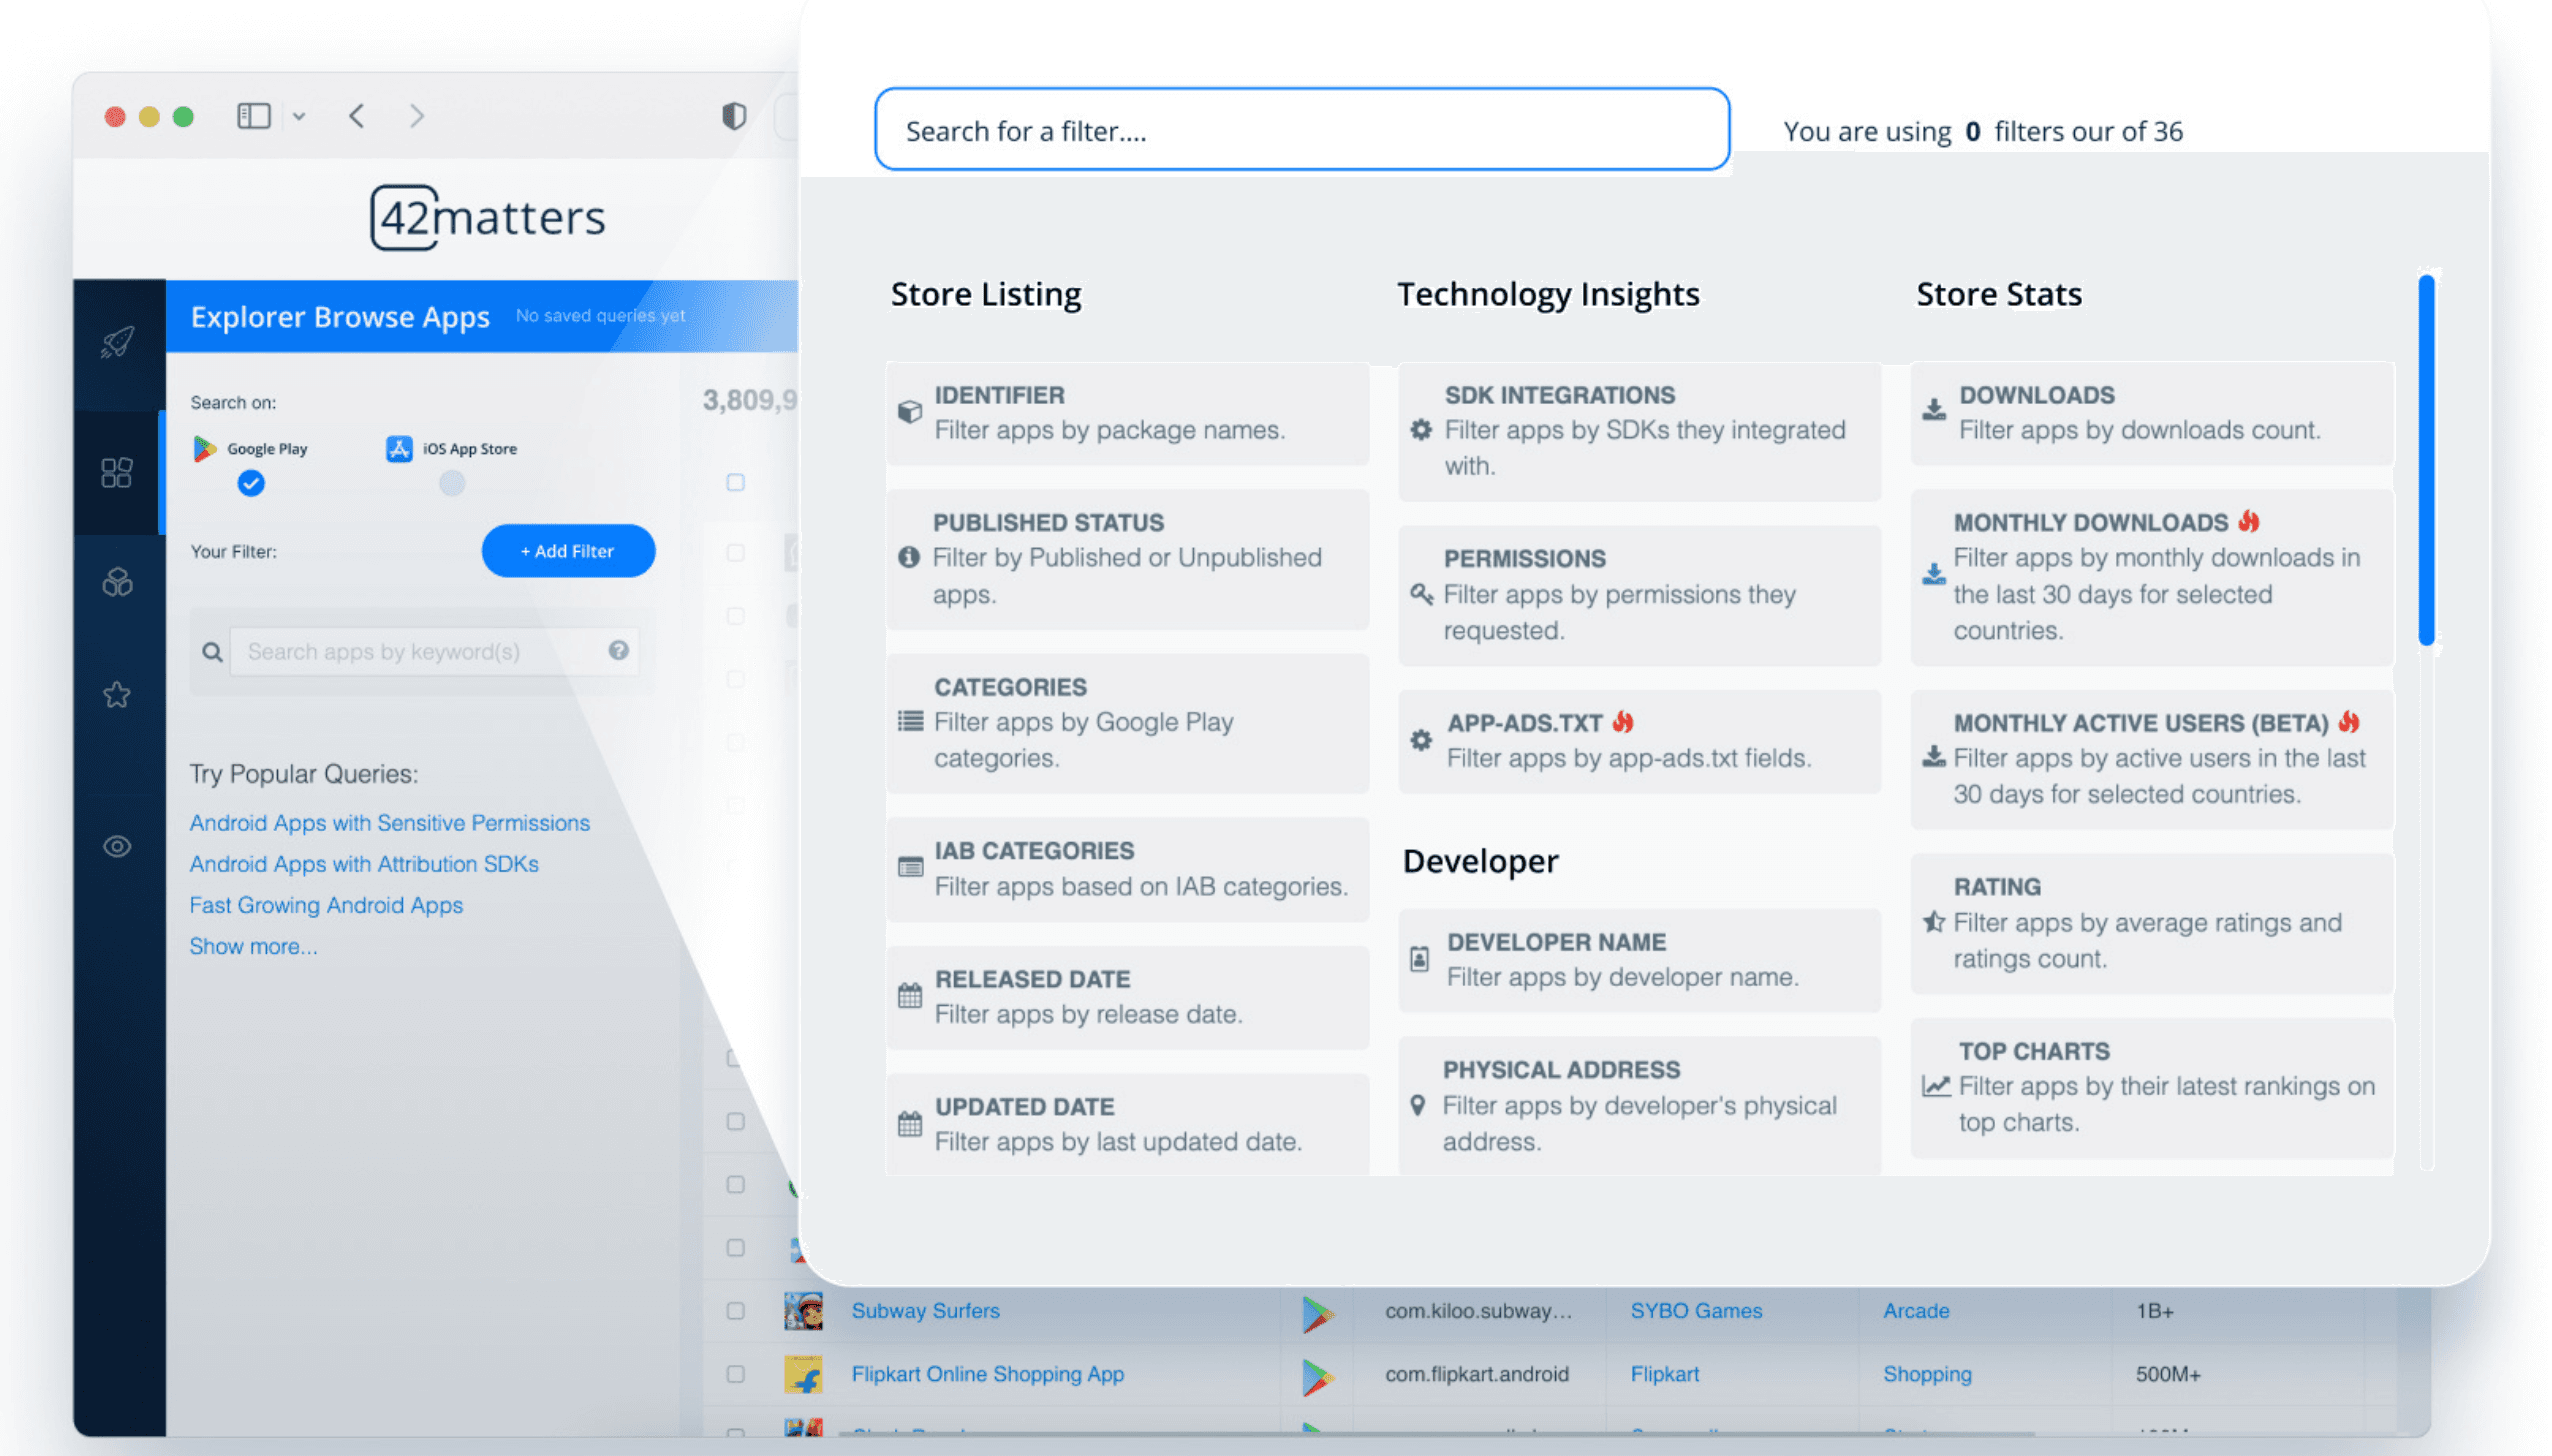This screenshot has width=2552, height=1456.
Task: Choose the Categories filter
Action: point(1127,723)
